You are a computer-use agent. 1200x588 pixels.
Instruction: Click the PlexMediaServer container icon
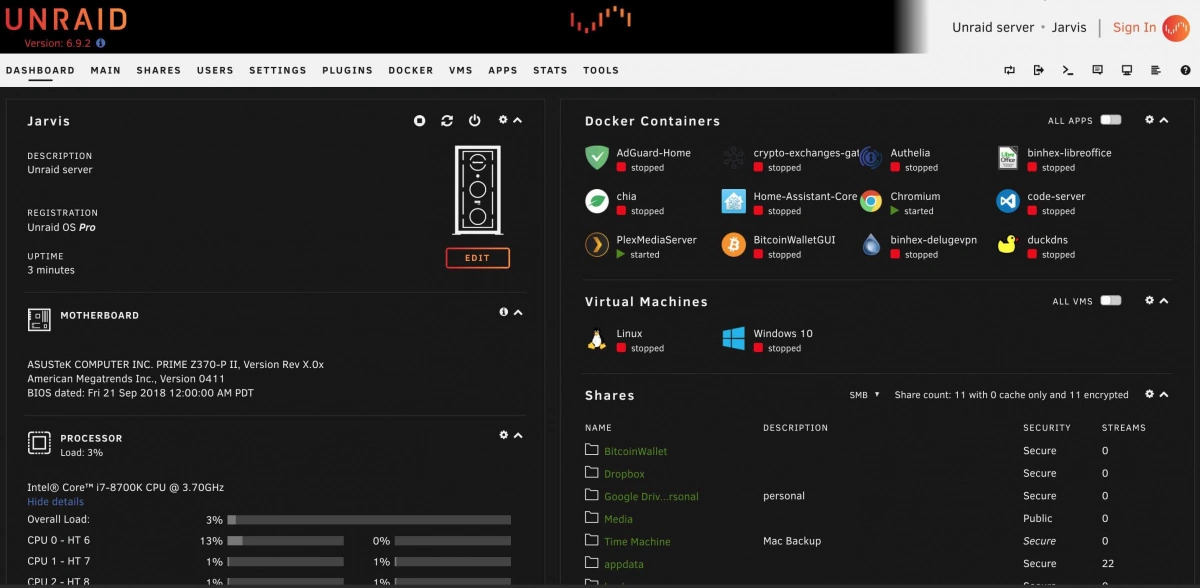click(597, 245)
